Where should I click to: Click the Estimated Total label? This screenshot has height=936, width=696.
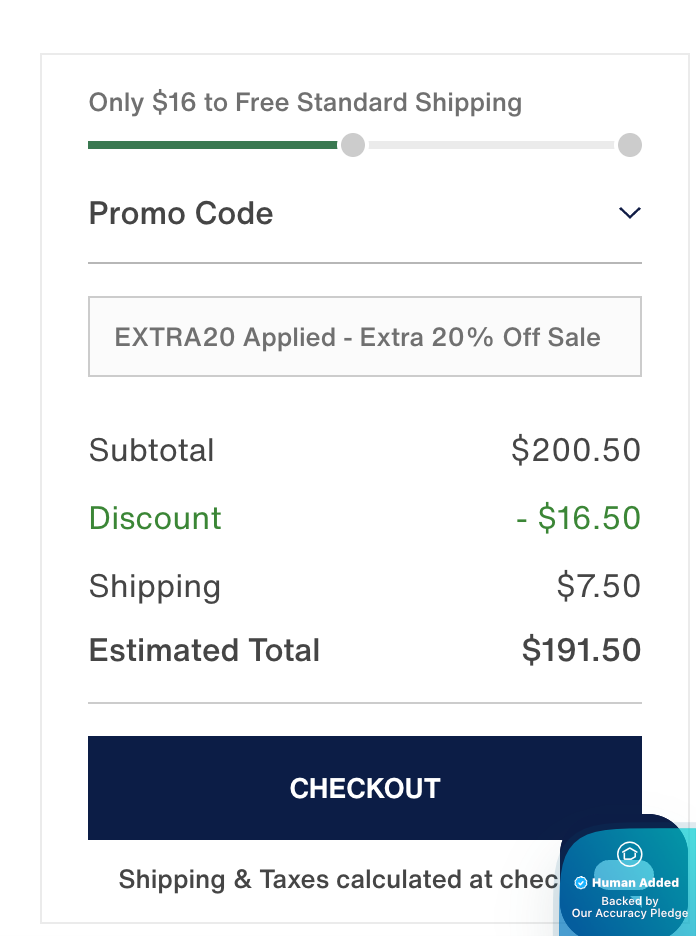point(204,651)
